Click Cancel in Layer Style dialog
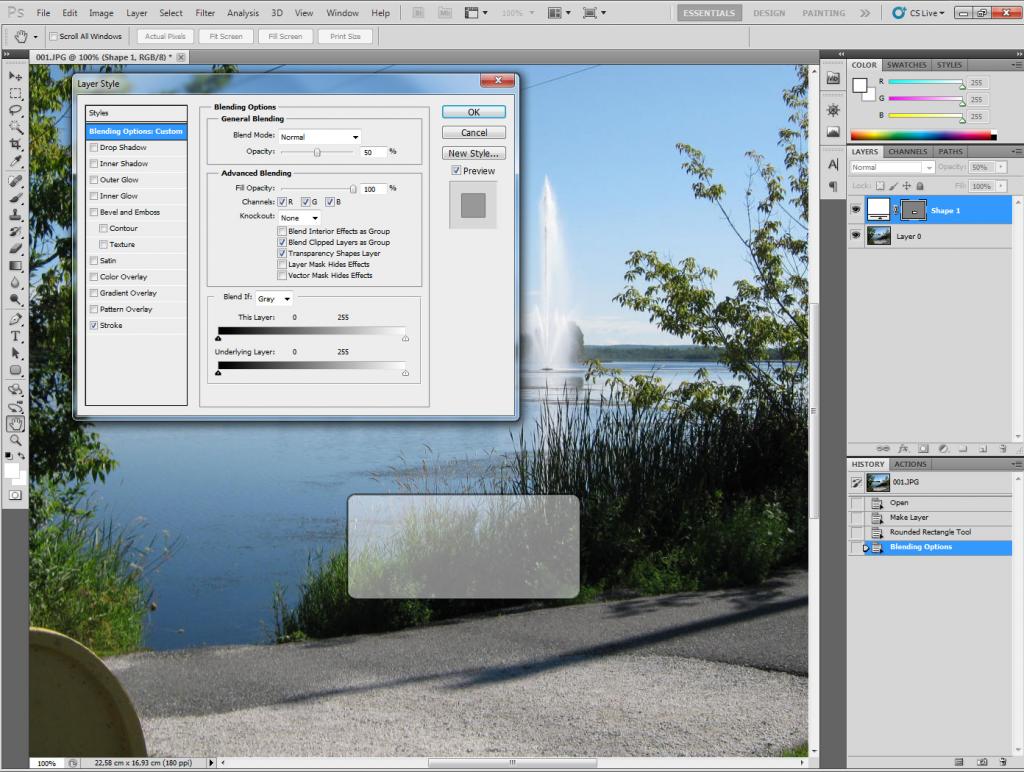Image resolution: width=1024 pixels, height=772 pixels. 473,133
